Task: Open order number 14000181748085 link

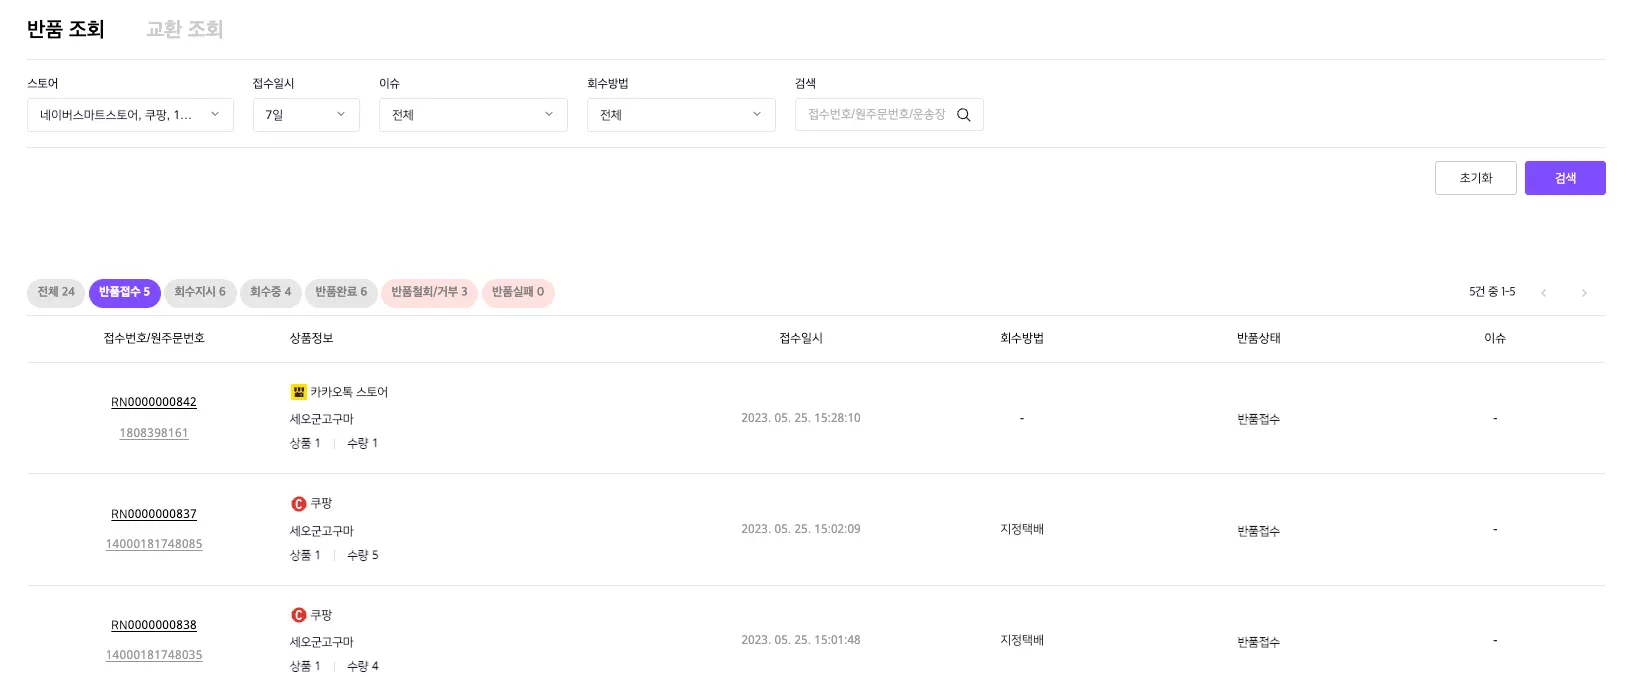Action: pyautogui.click(x=154, y=544)
